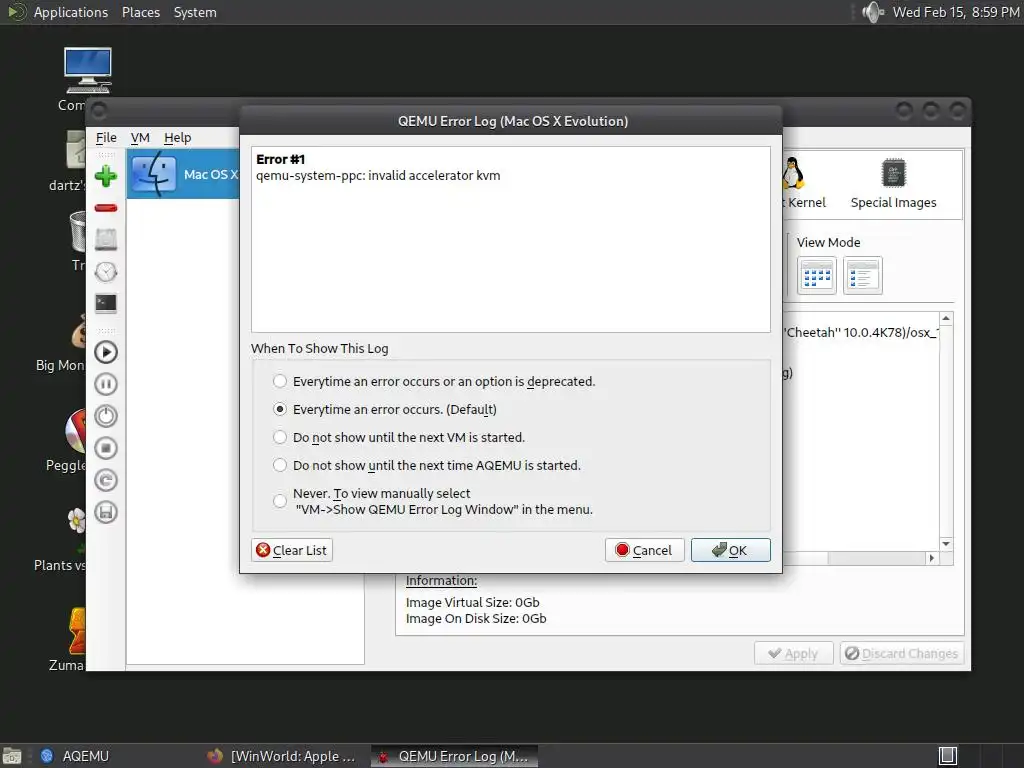The width and height of the screenshot is (1024, 768).
Task: Click Cancel in the error log dialog
Action: 644,550
